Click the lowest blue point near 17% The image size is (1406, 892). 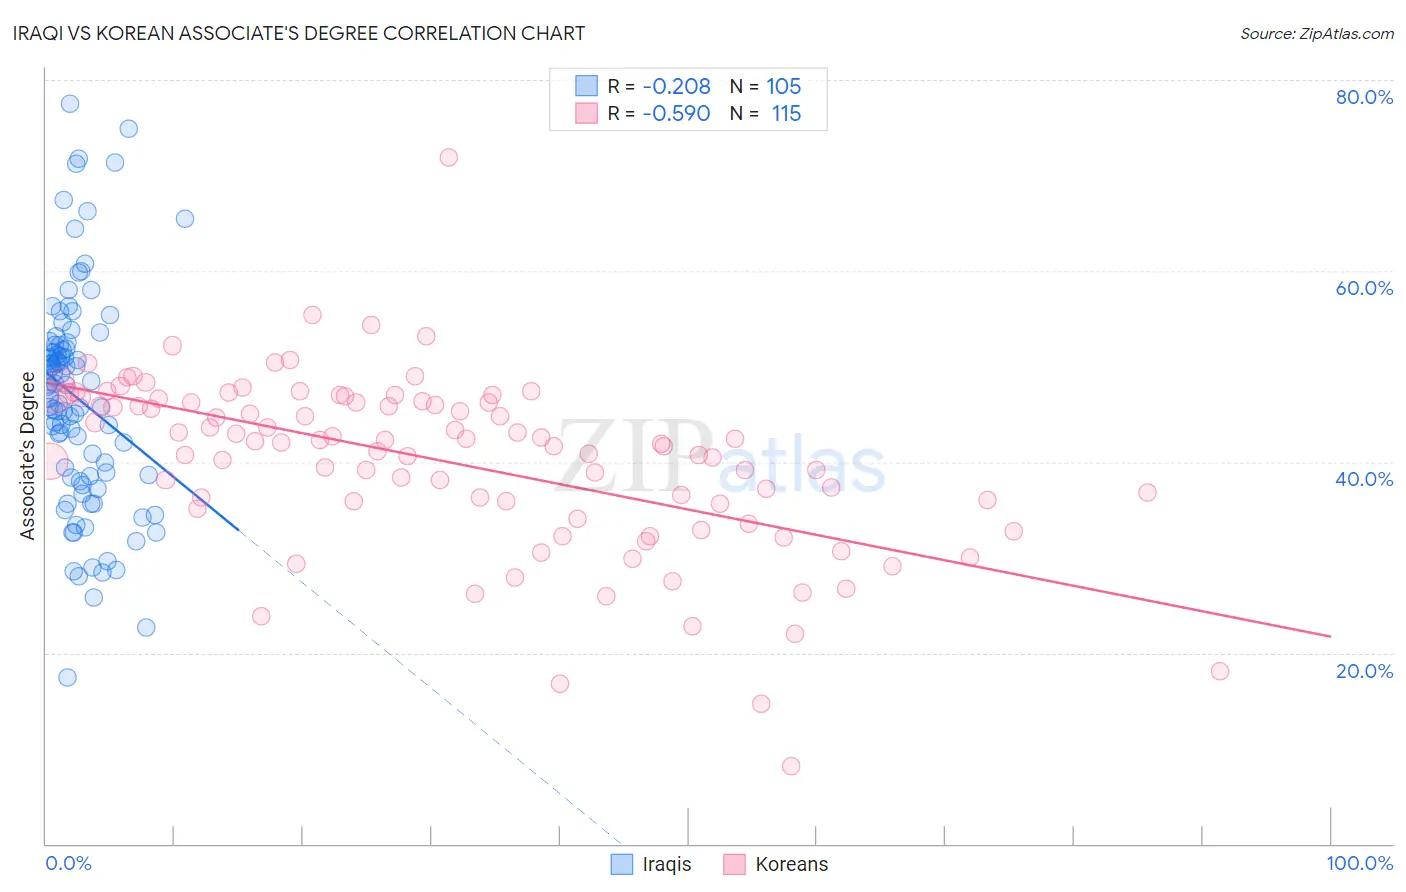click(x=67, y=677)
